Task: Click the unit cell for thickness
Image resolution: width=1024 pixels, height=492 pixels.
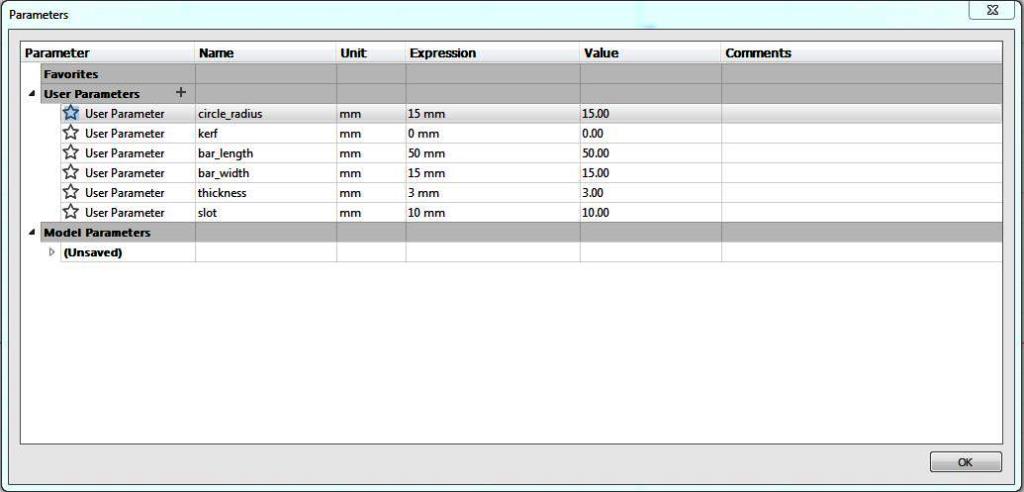Action: tap(371, 193)
